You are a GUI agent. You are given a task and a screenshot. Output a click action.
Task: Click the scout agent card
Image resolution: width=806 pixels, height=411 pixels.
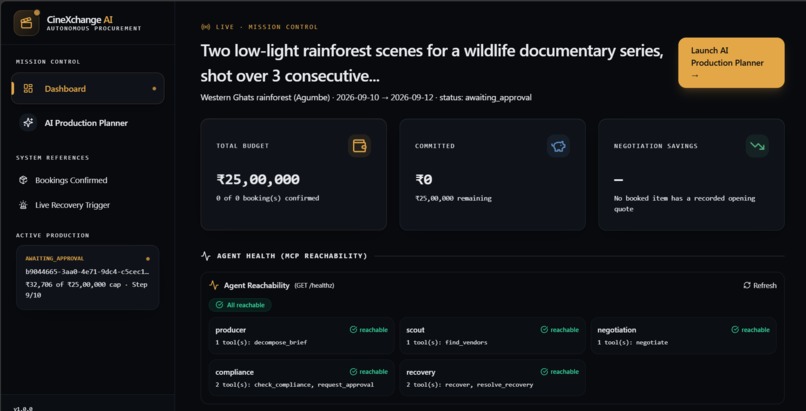pos(492,335)
